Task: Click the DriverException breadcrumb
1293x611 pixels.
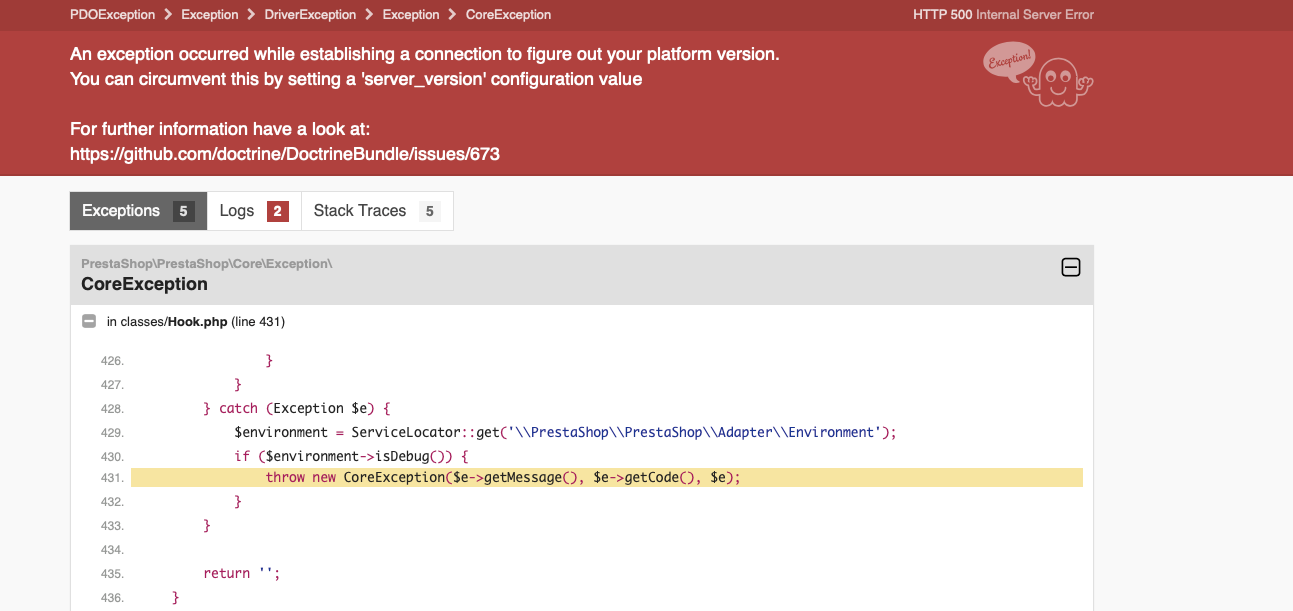Action: (310, 15)
